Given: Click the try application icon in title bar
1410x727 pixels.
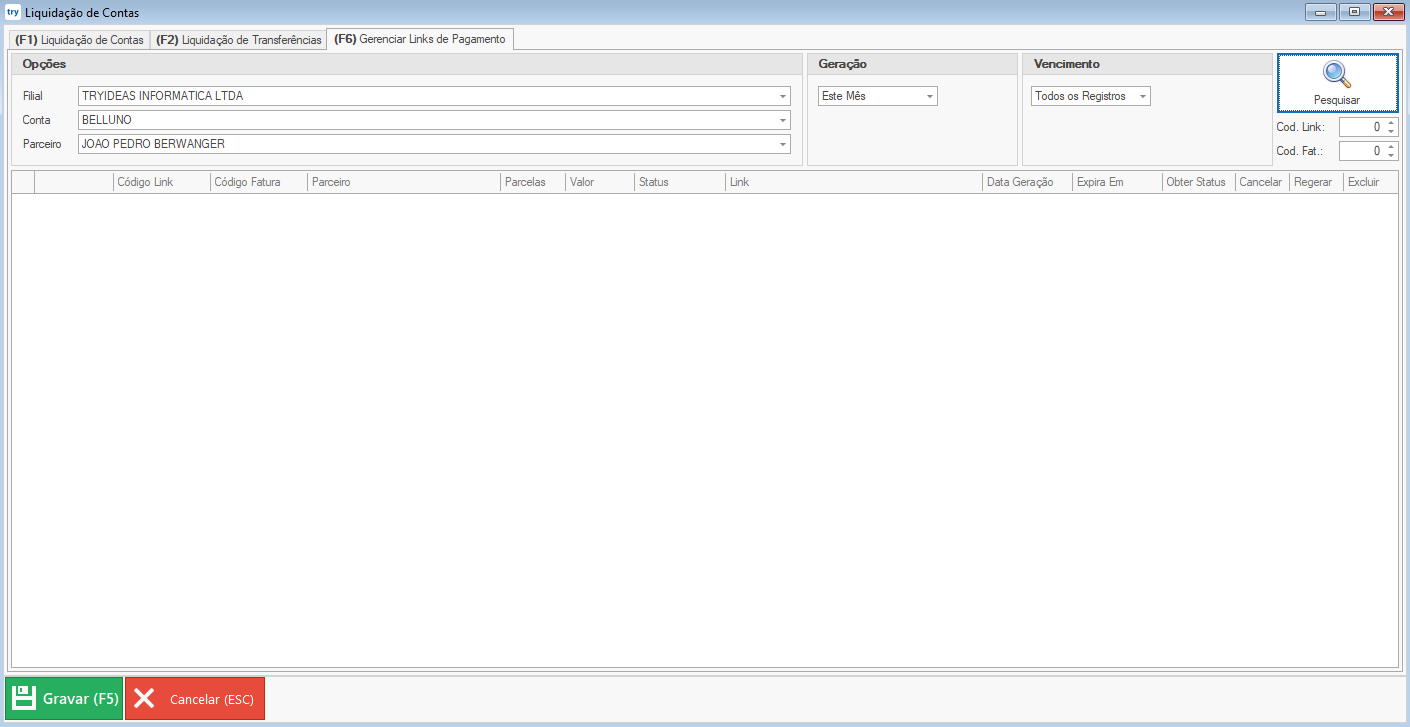Looking at the screenshot, I should point(13,13).
